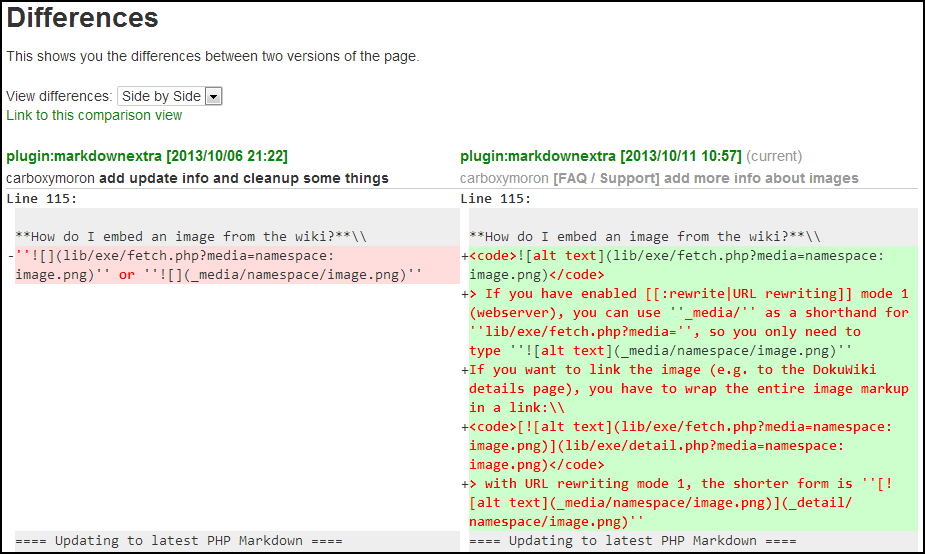Click the added 'If you want to link' paragraph
The image size is (925, 554).
690,388
